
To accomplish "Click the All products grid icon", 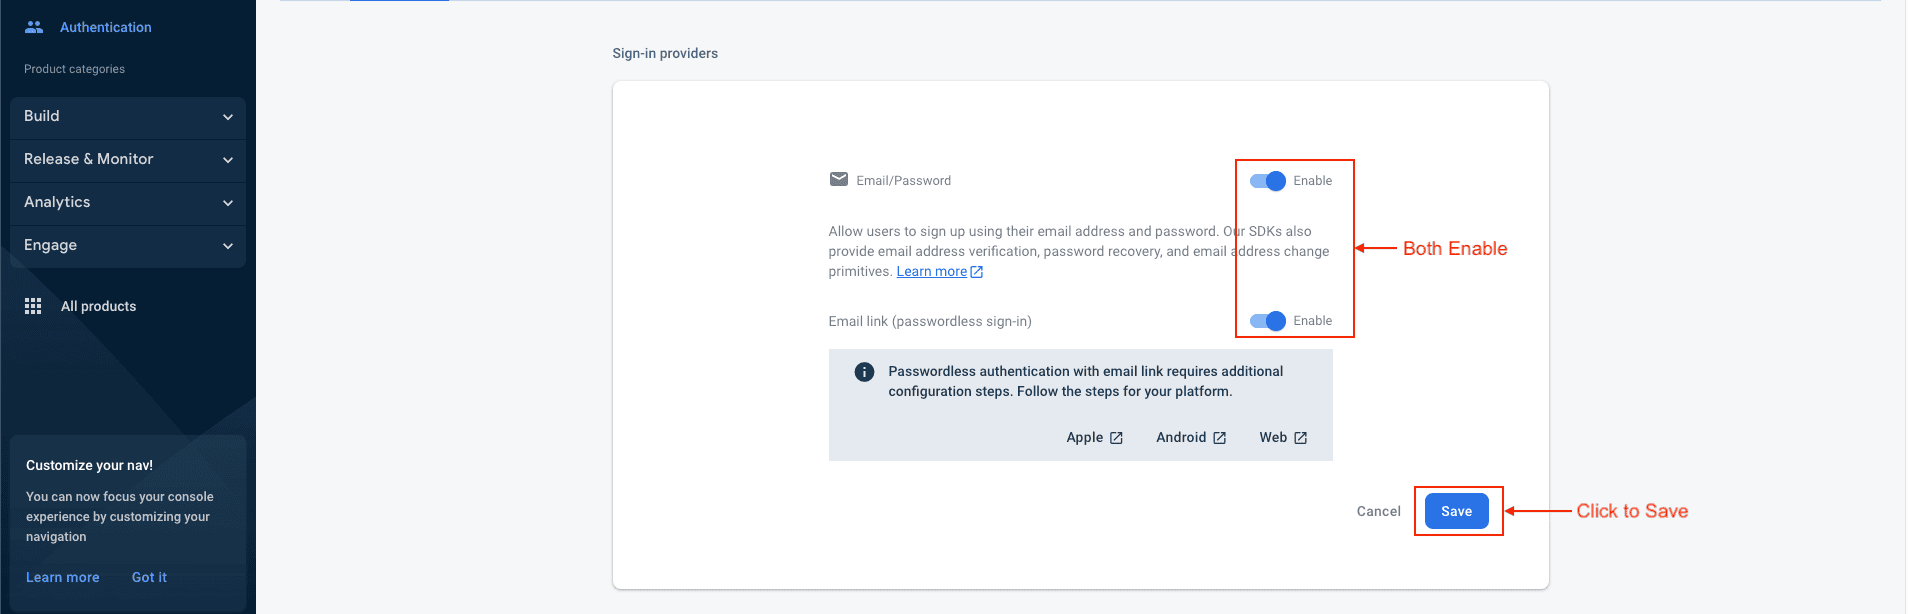I will tap(33, 306).
